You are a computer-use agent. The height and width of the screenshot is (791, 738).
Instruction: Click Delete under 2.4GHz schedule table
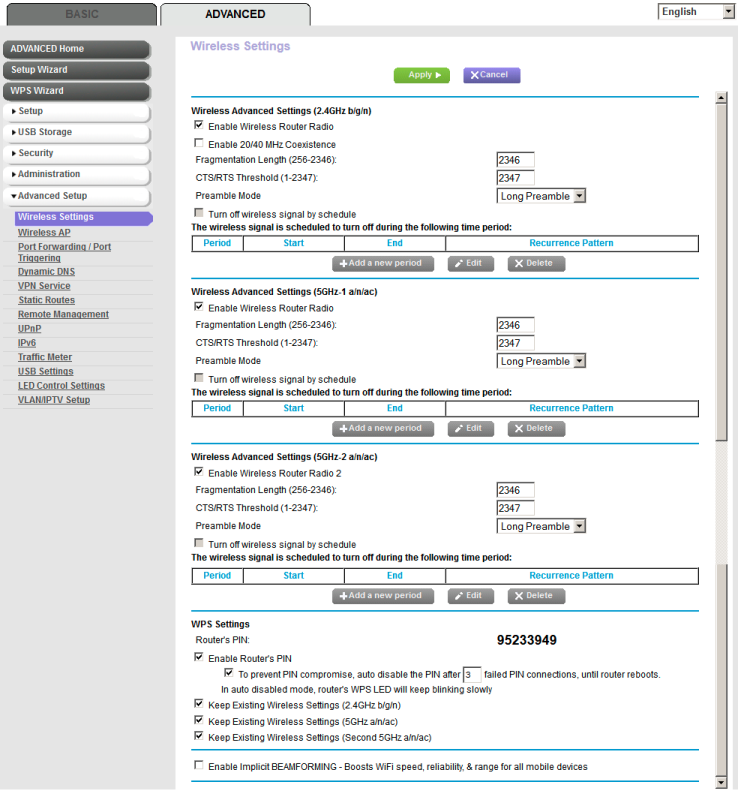coord(536,263)
